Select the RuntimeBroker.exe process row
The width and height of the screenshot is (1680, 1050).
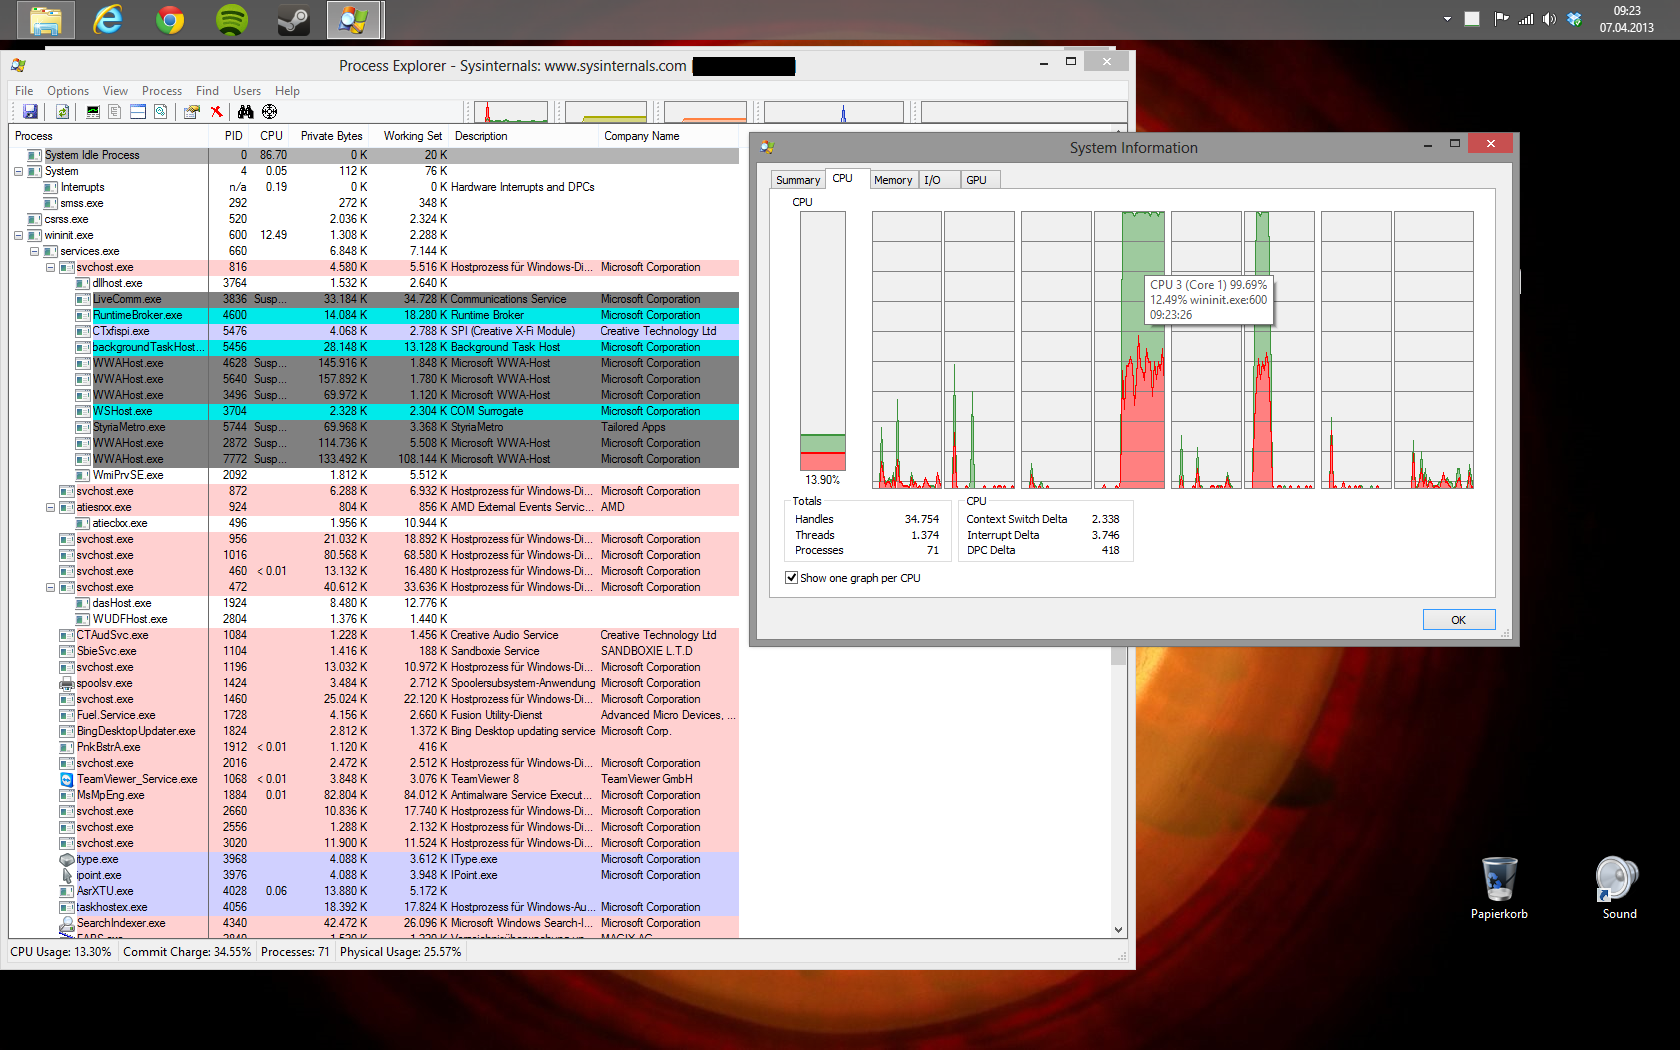(x=374, y=315)
